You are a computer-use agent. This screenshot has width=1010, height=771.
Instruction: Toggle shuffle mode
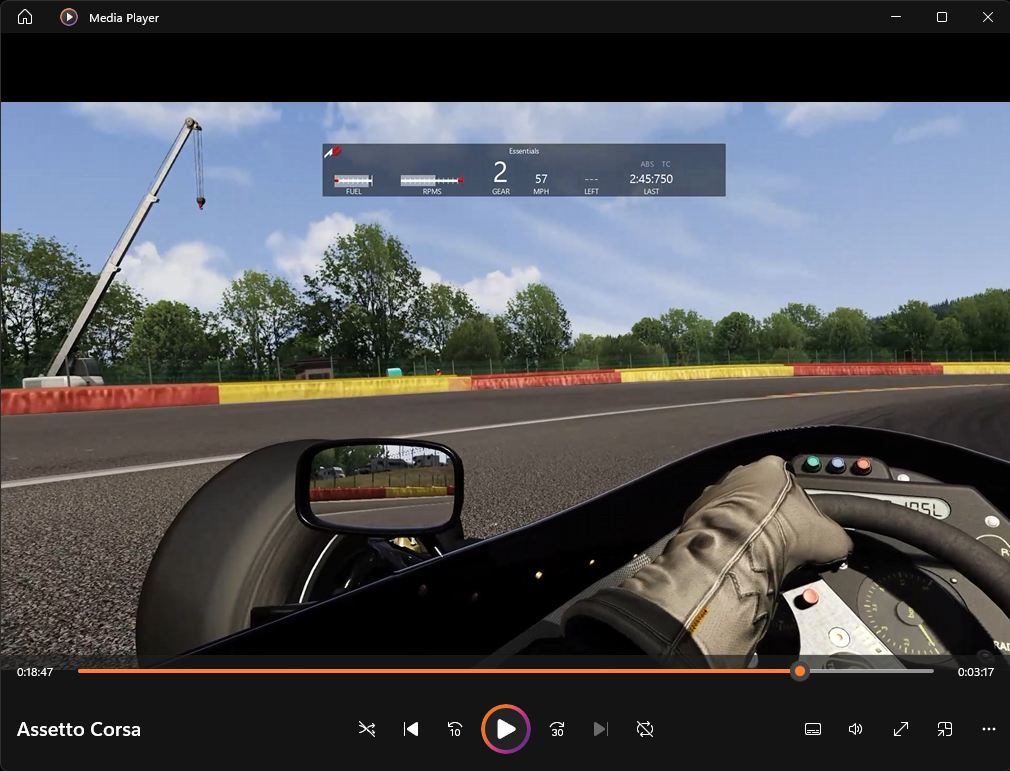tap(367, 729)
